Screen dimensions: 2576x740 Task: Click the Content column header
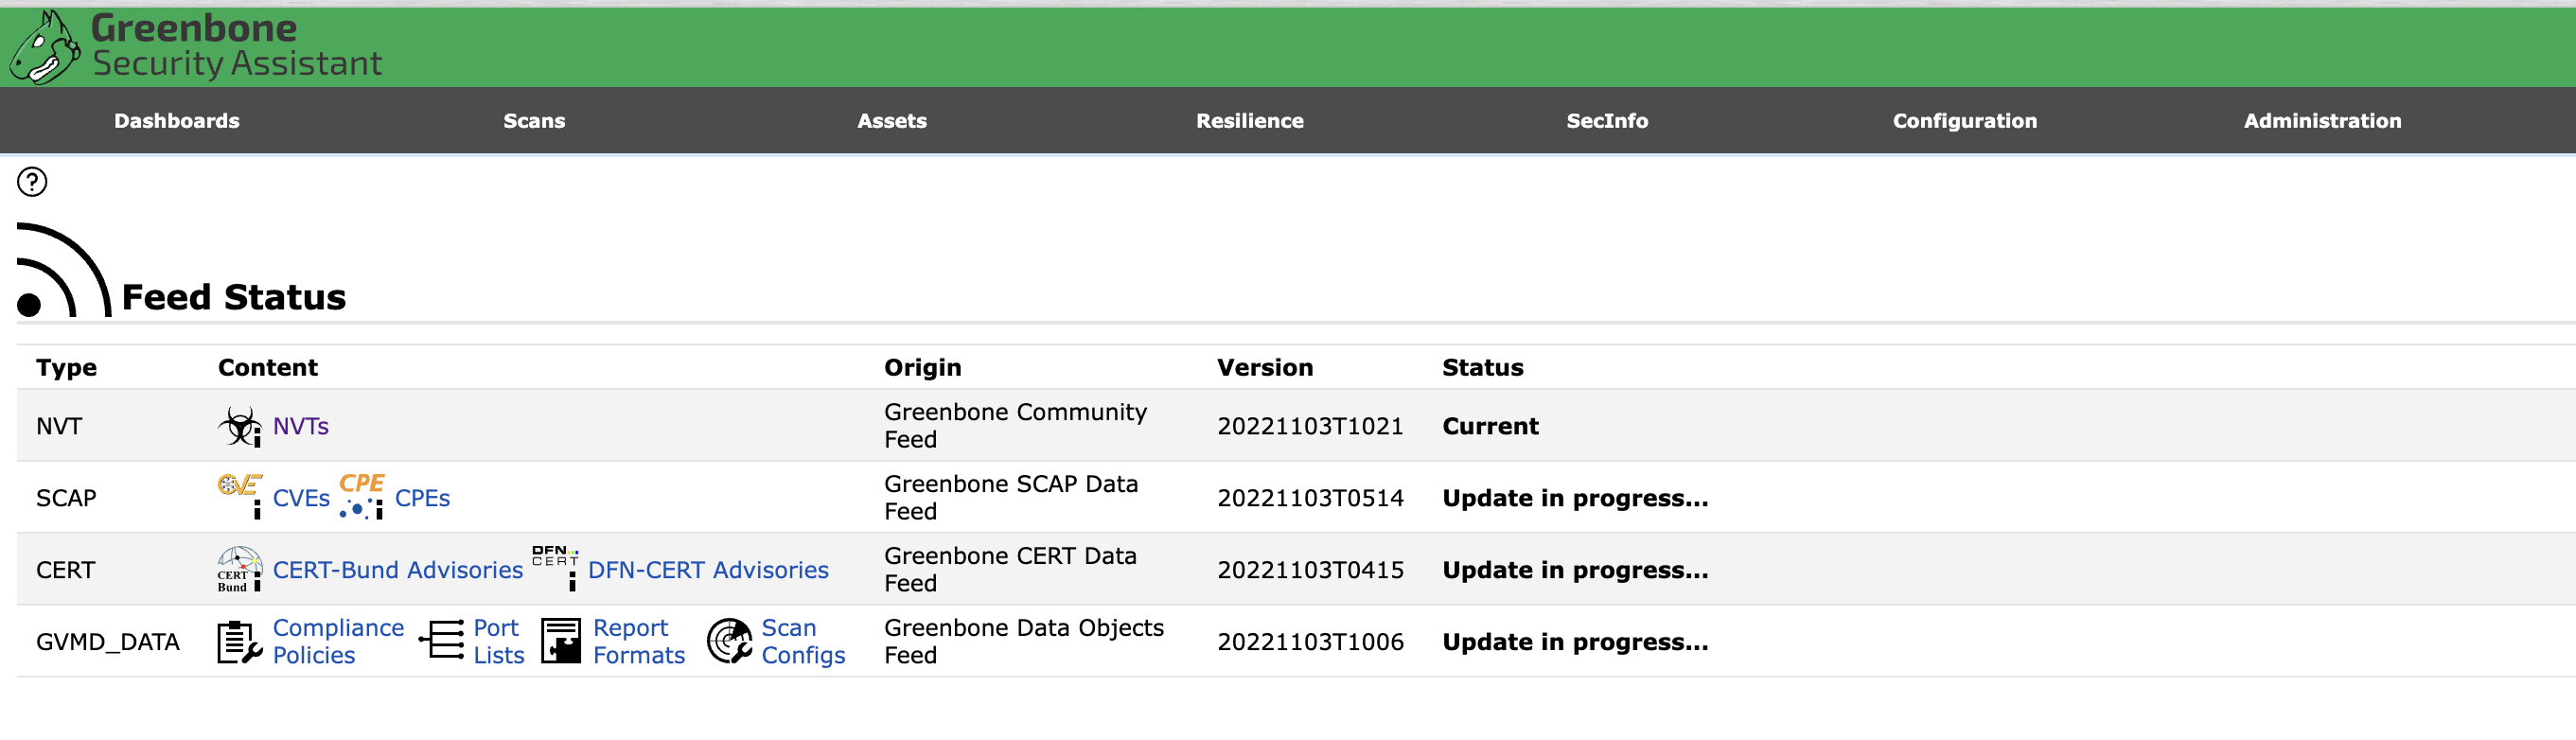[x=268, y=368]
